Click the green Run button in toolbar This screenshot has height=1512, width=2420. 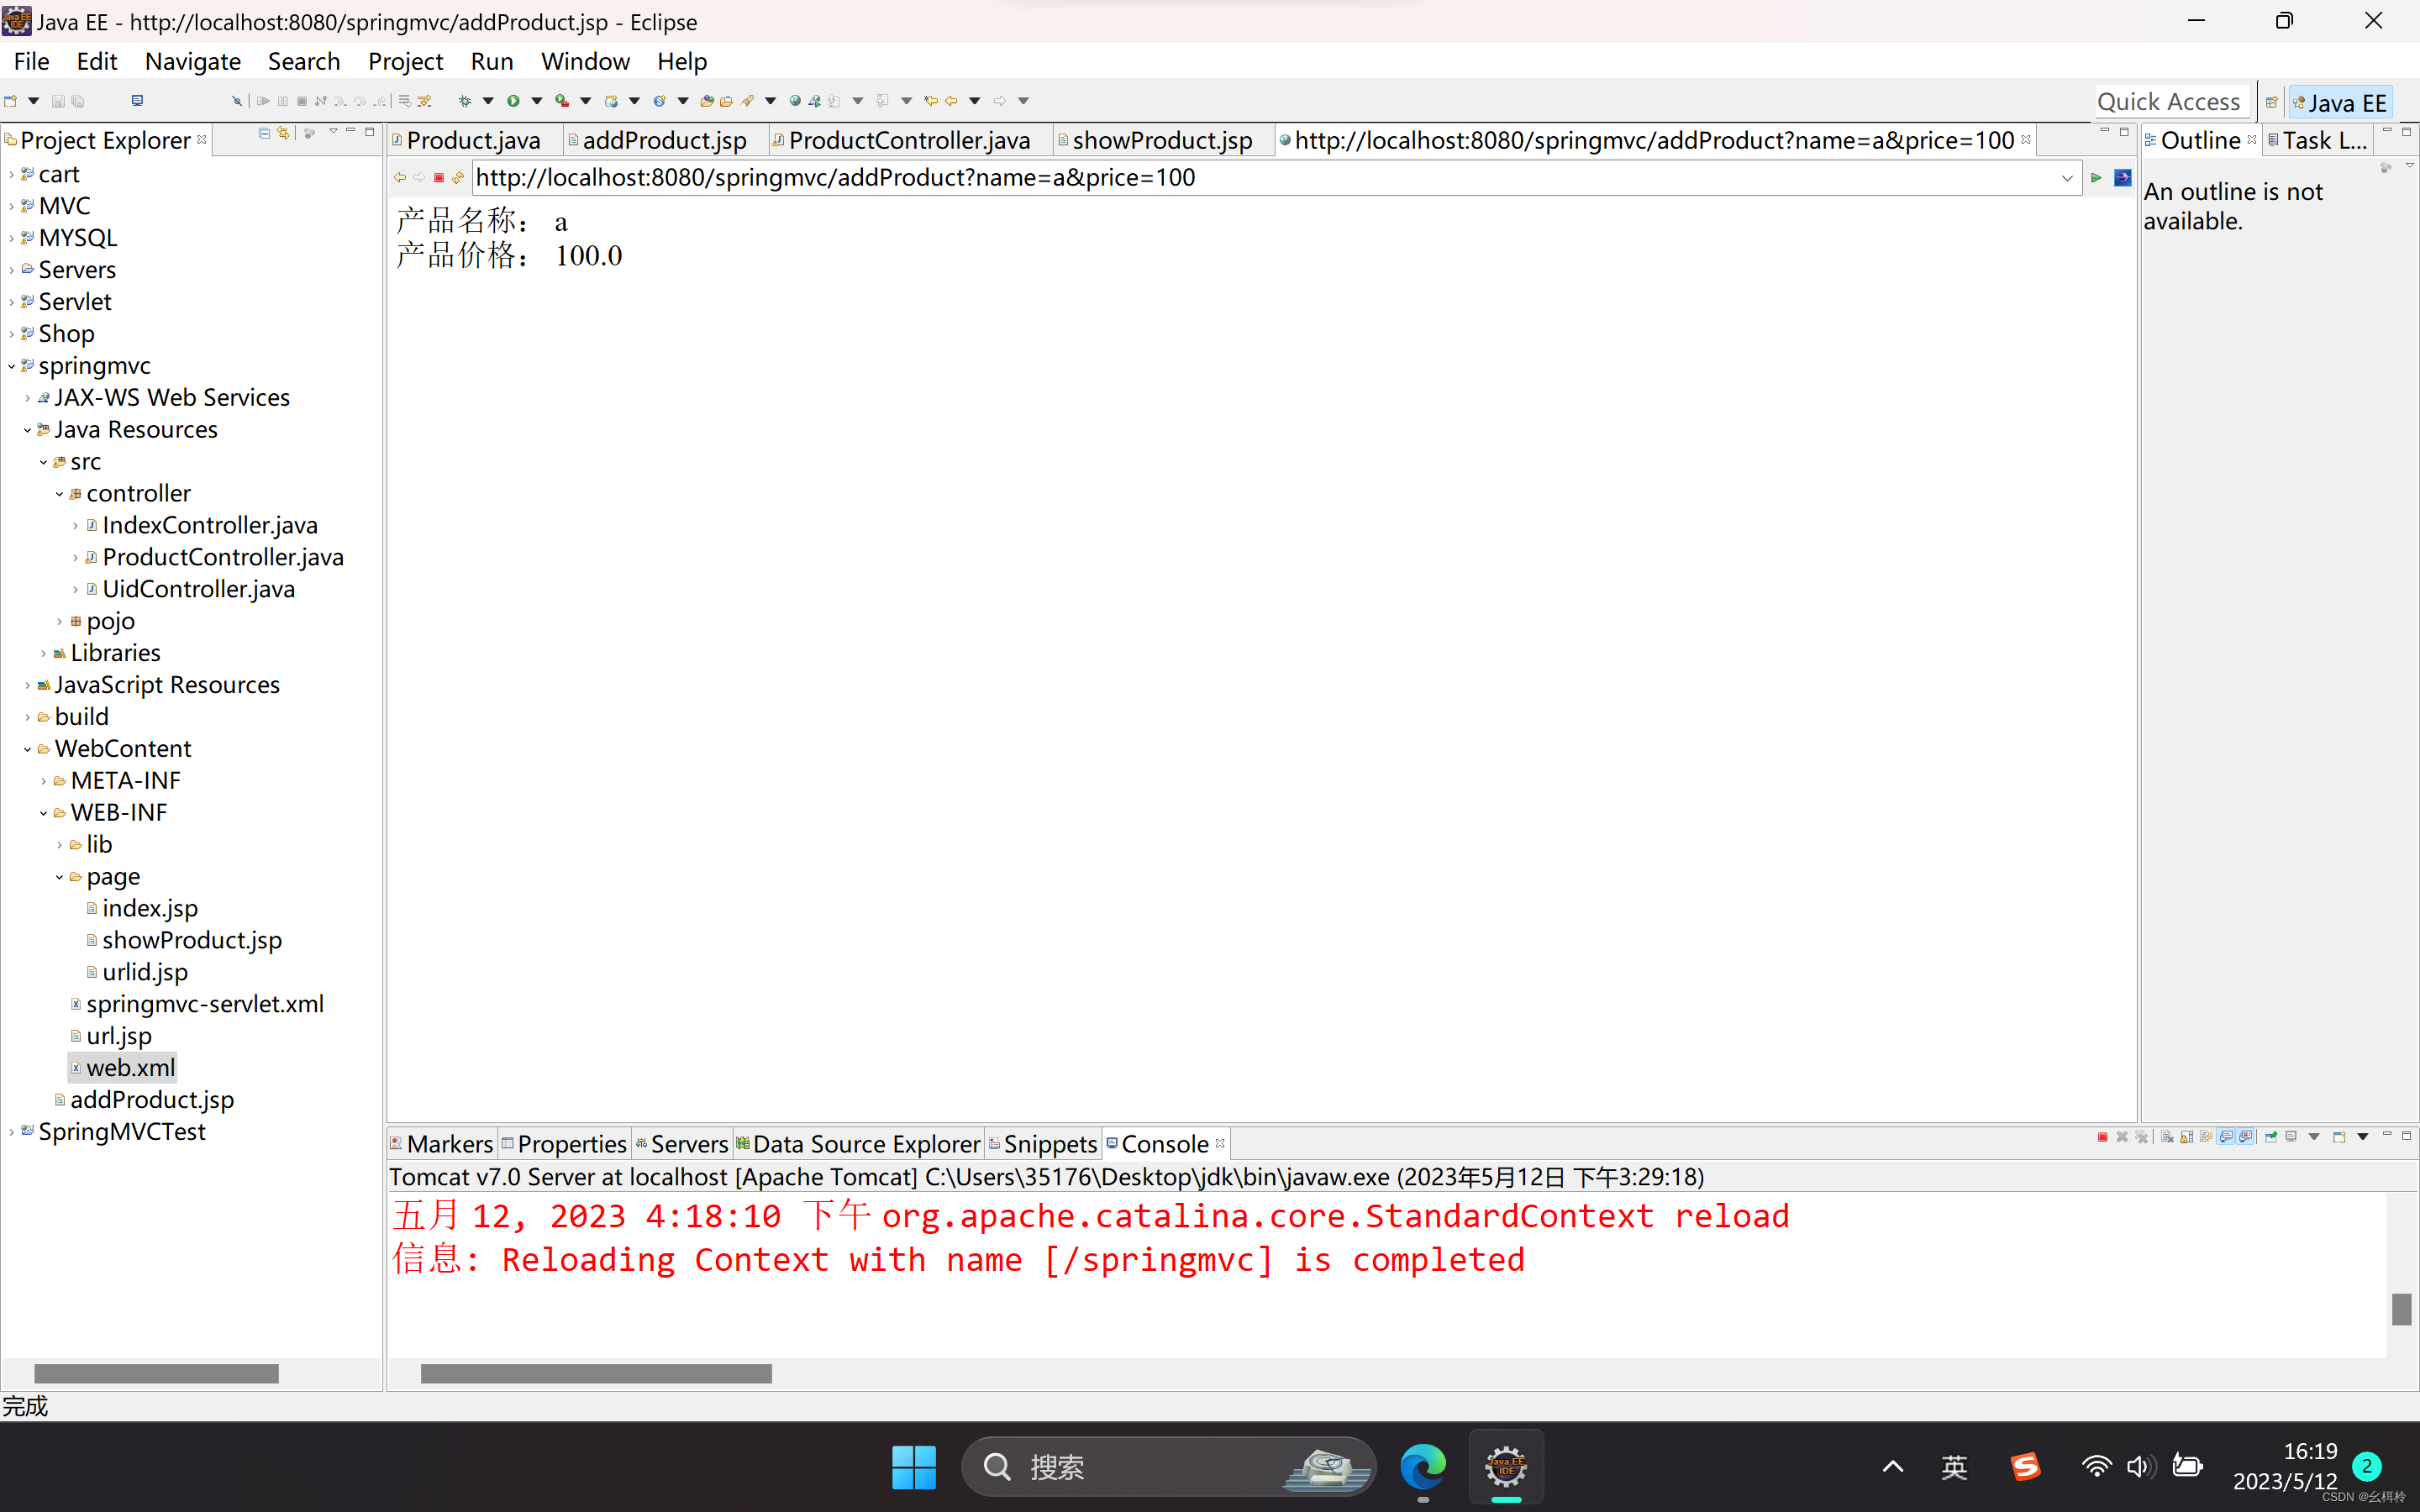[513, 101]
